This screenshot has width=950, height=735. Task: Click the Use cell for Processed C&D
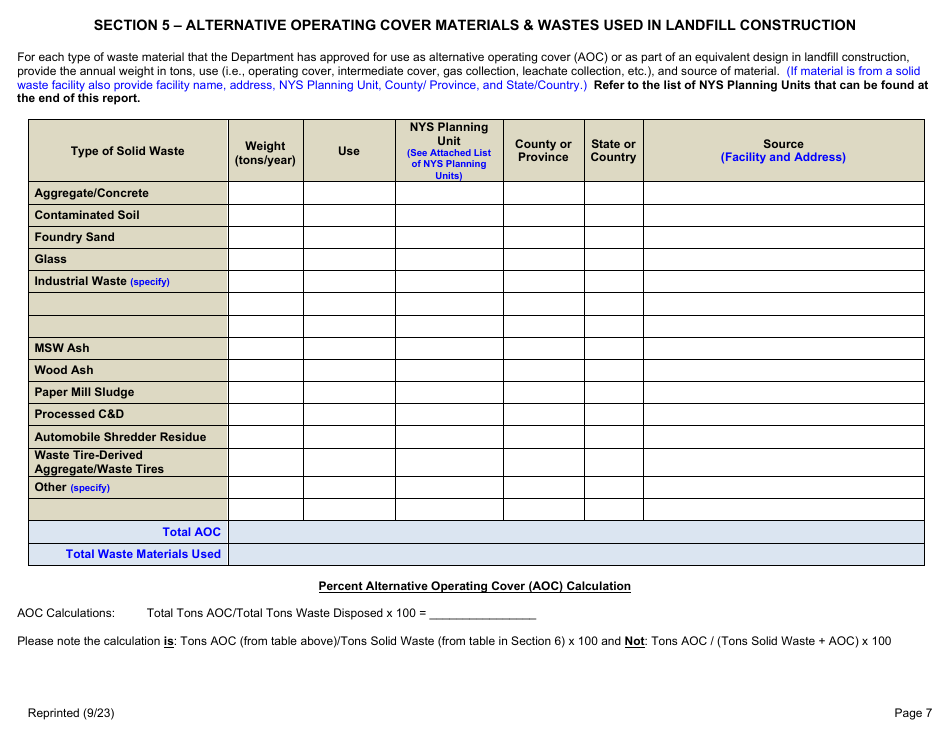(x=349, y=414)
